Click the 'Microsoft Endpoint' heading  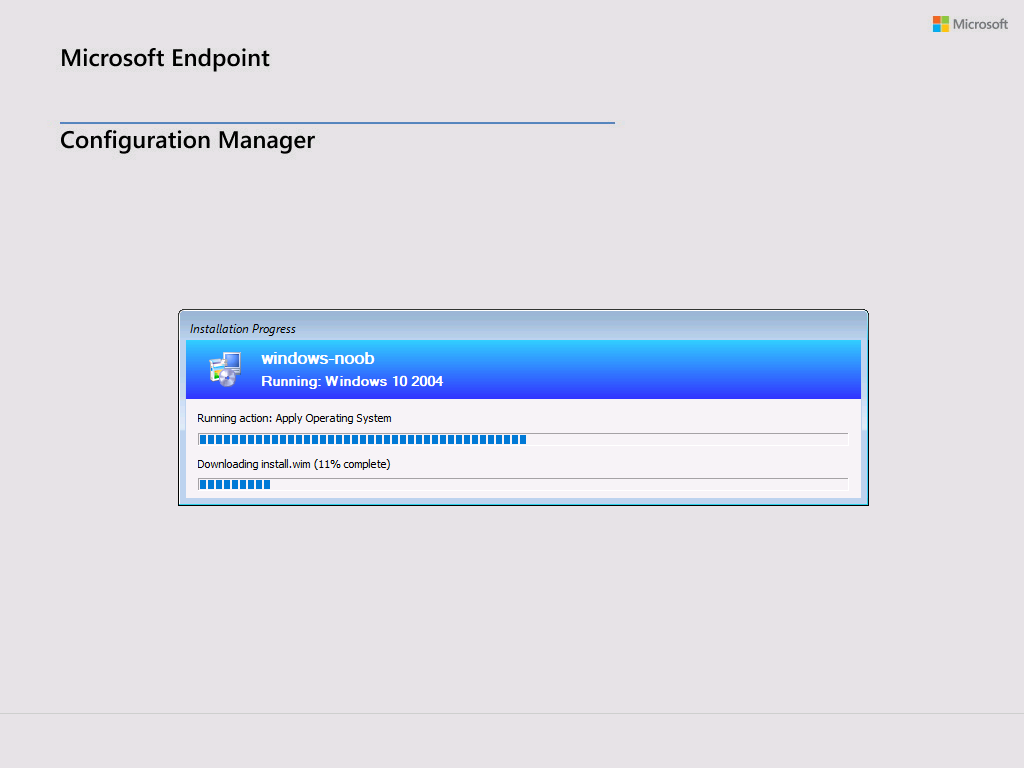pos(165,58)
